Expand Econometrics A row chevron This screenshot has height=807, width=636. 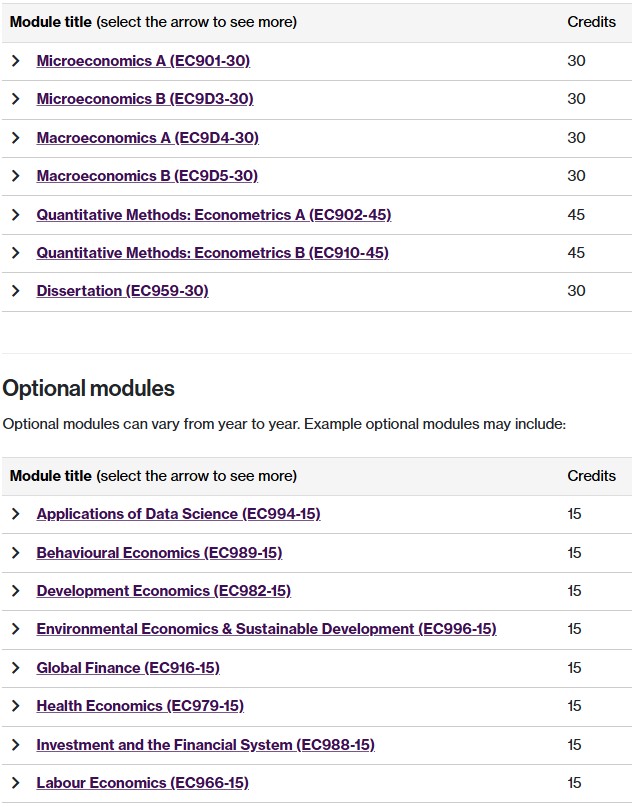[16, 215]
